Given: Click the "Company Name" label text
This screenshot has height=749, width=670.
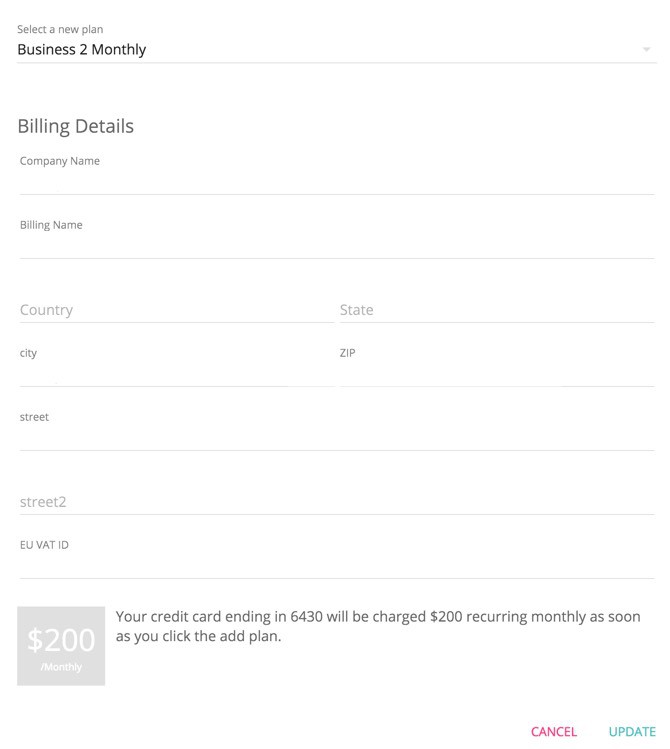Looking at the screenshot, I should pos(60,161).
